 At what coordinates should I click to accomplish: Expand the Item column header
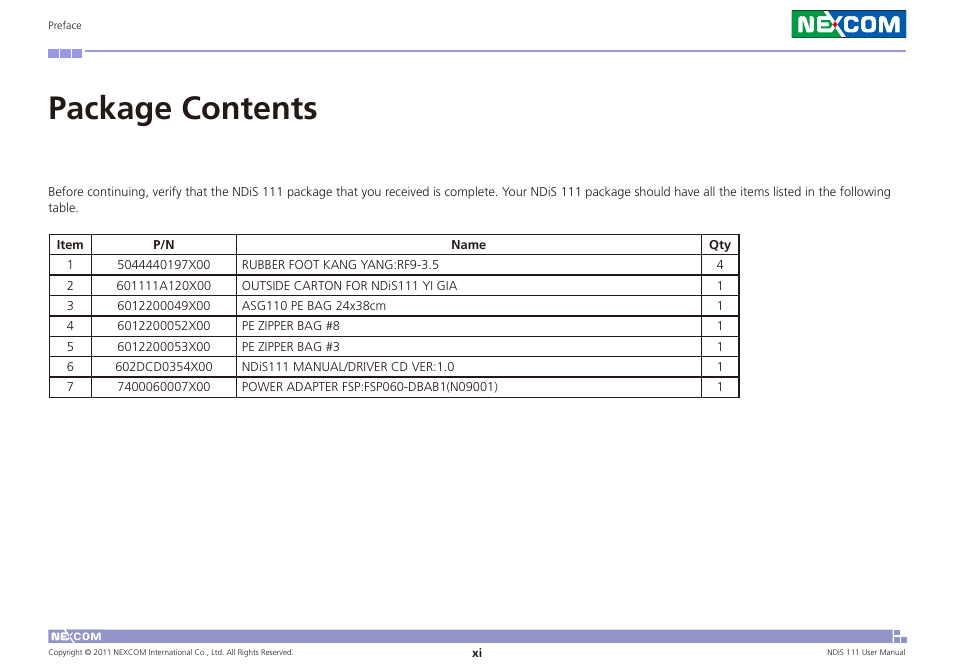point(70,244)
